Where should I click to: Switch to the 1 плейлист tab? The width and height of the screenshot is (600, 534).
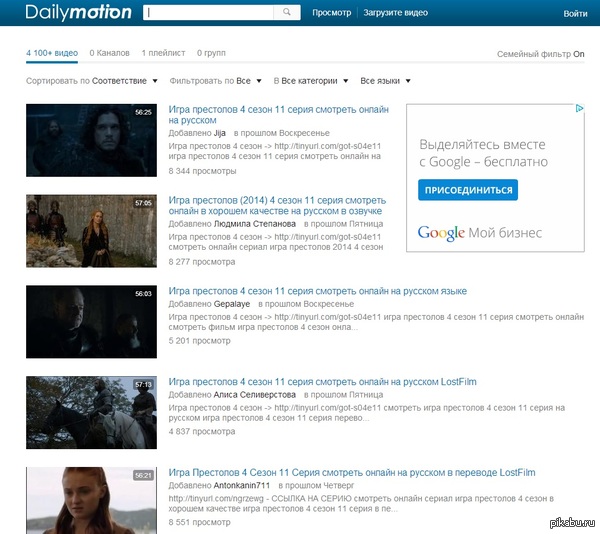163,51
